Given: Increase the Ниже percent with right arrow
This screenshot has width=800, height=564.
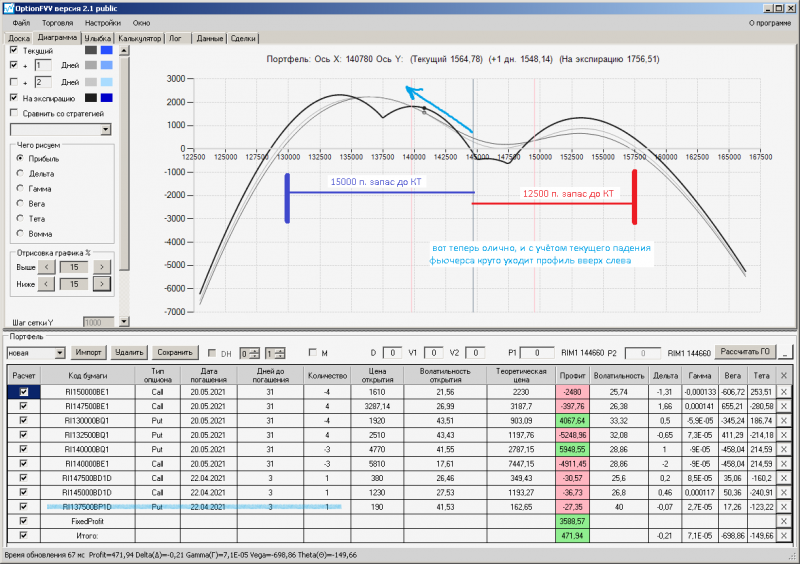Looking at the screenshot, I should 102,284.
